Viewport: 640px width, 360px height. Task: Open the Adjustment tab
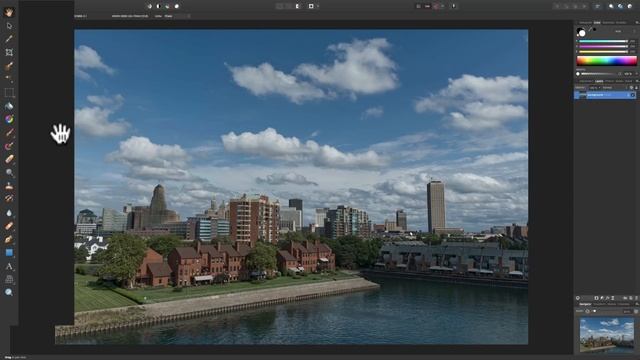point(585,81)
